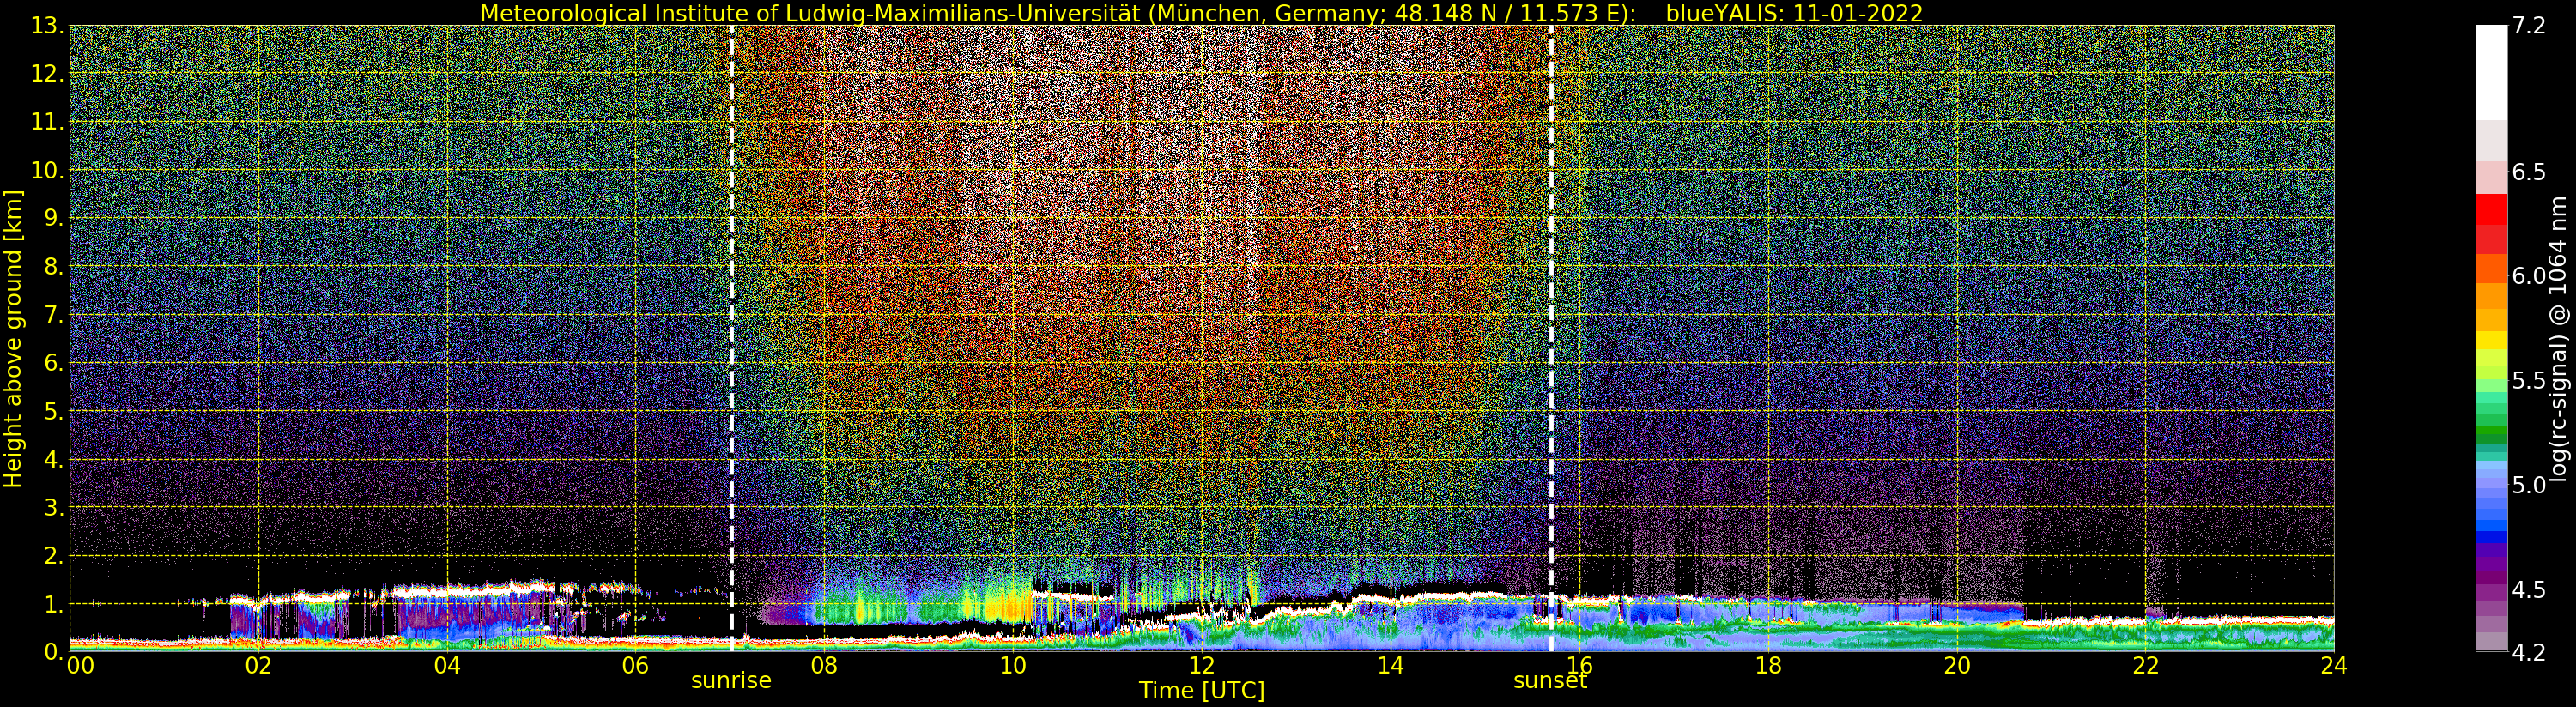
Task: Select the white dashed sunrise marker line
Action: [732, 338]
